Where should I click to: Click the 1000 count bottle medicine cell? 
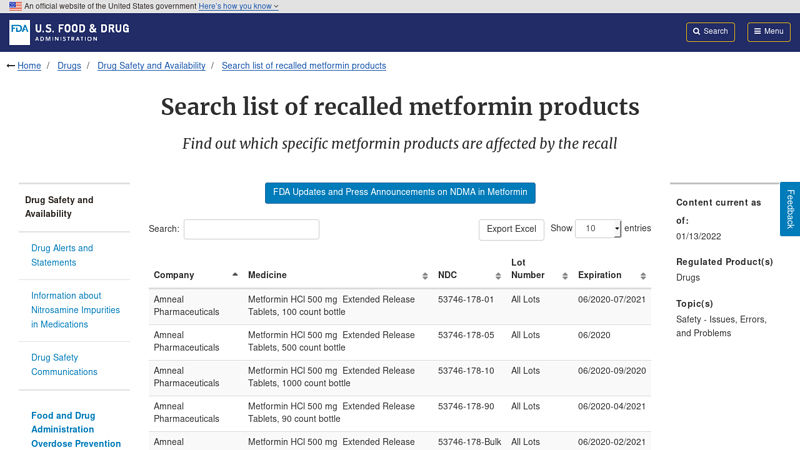pos(331,377)
